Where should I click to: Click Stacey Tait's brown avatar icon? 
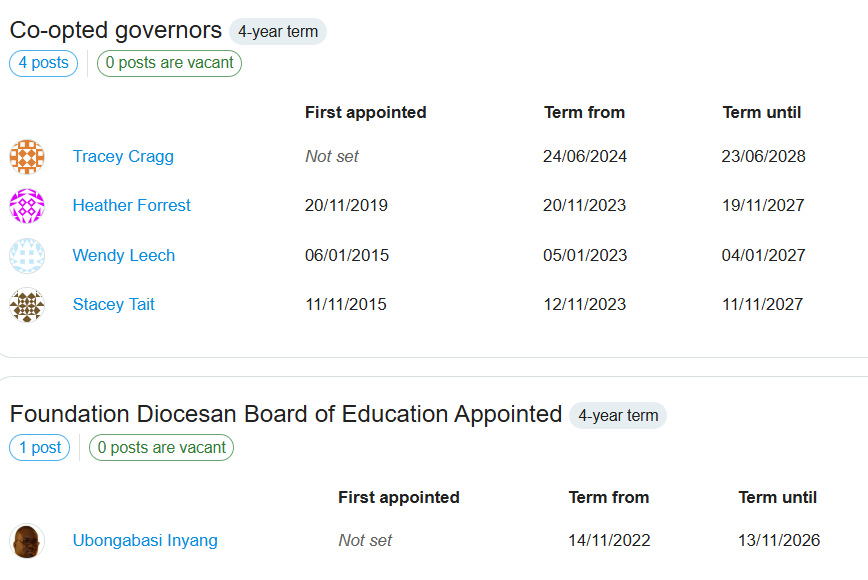point(27,305)
